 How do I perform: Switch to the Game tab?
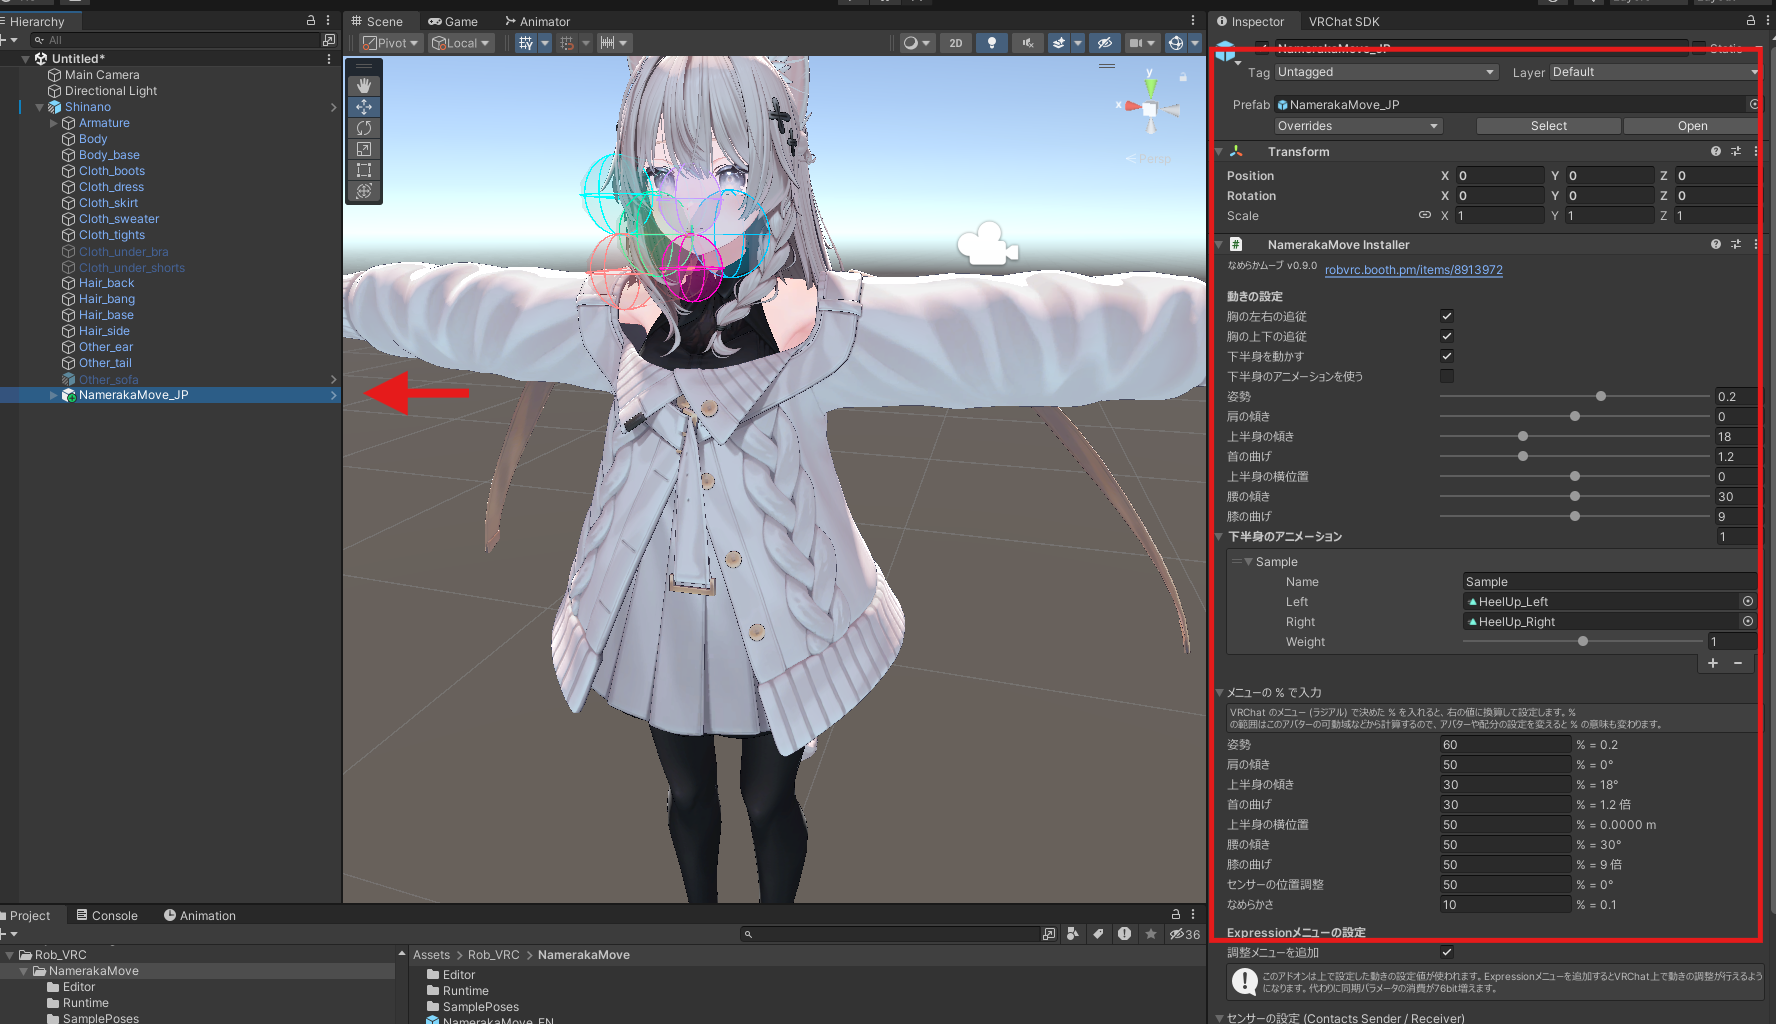(453, 21)
